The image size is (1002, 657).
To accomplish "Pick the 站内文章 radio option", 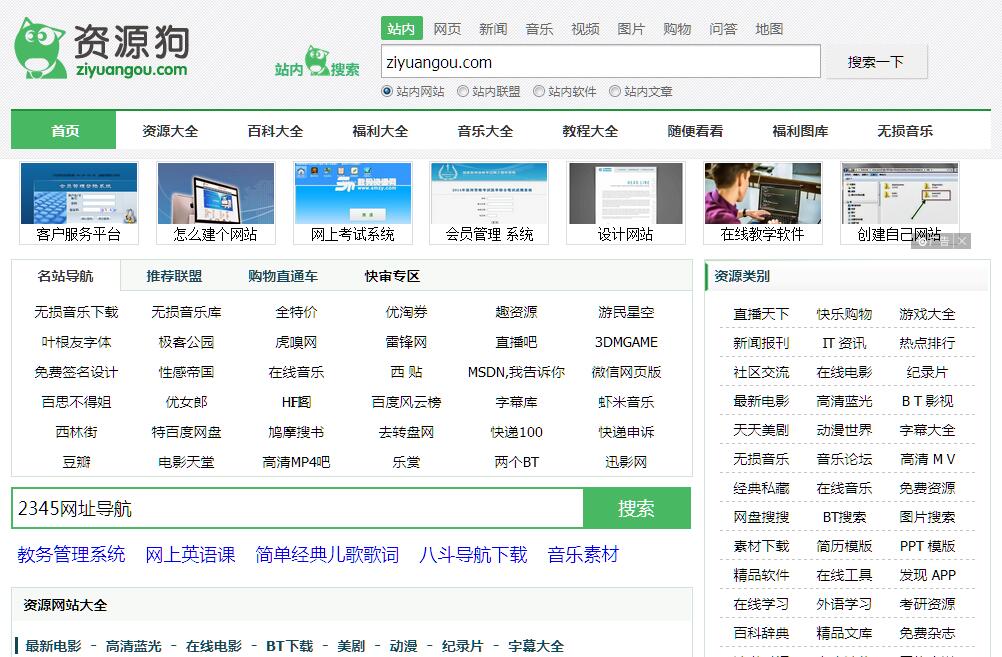I will 615,91.
